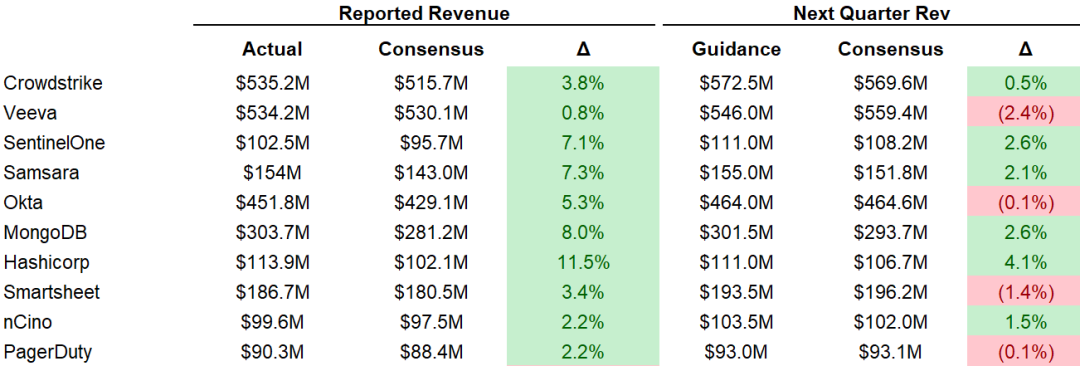Viewport: 1080px width, 366px height.
Task: Select the Hashicorp row label
Action: click(x=46, y=263)
